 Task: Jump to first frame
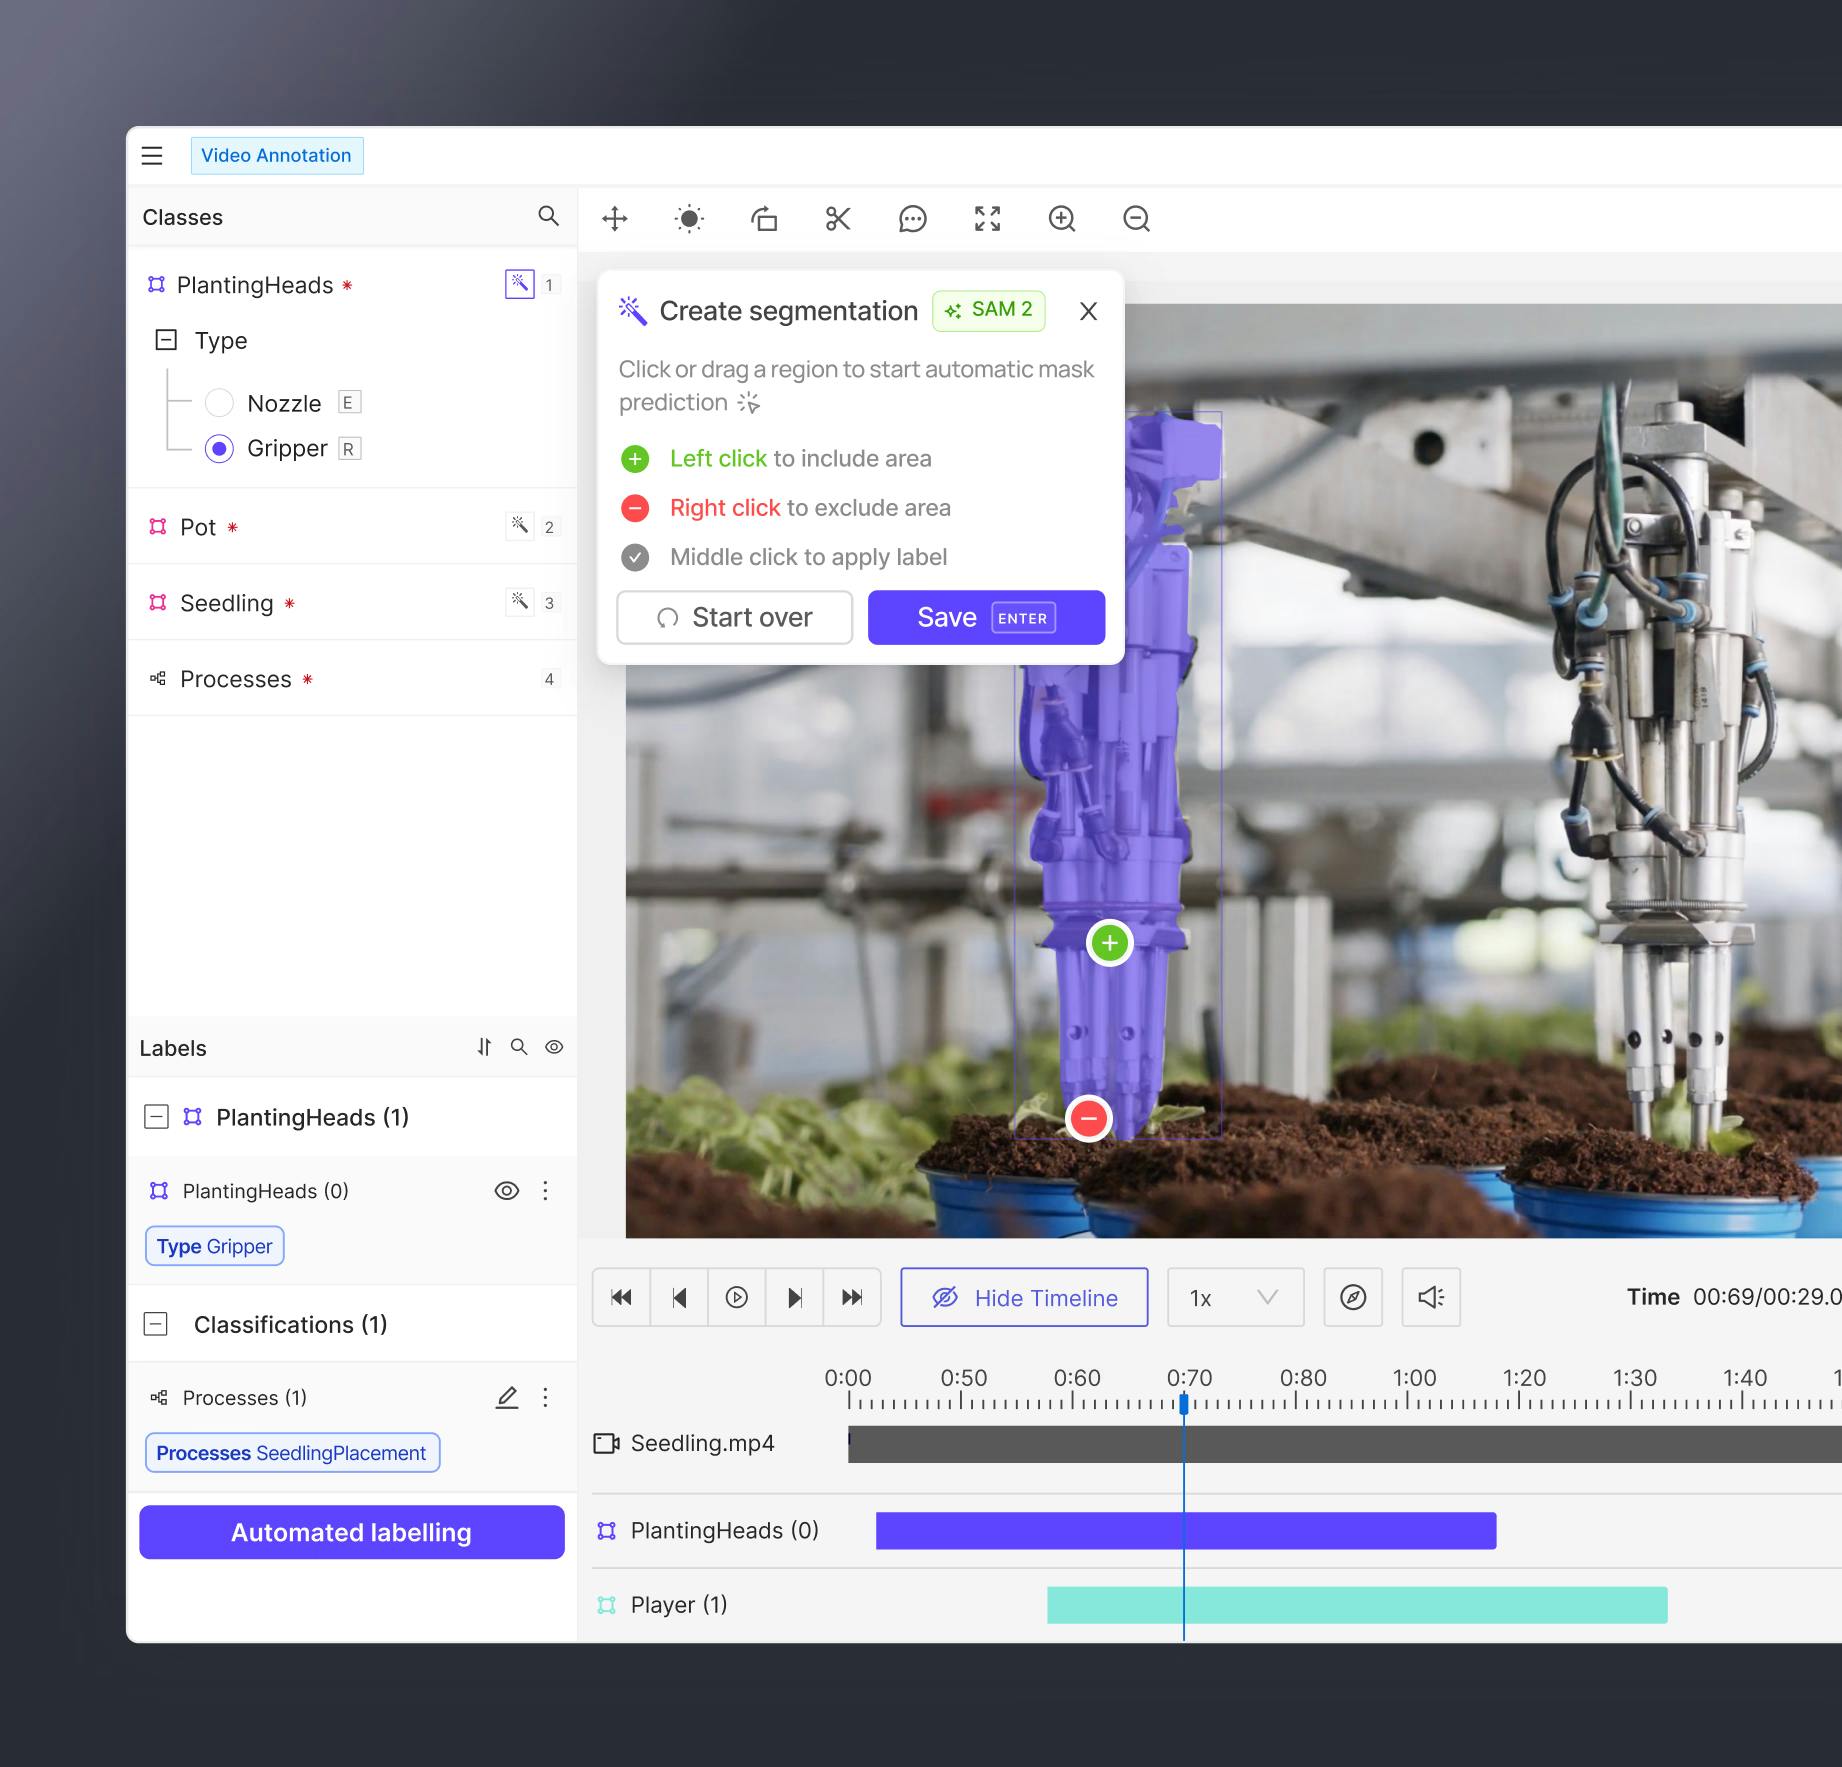point(621,1297)
